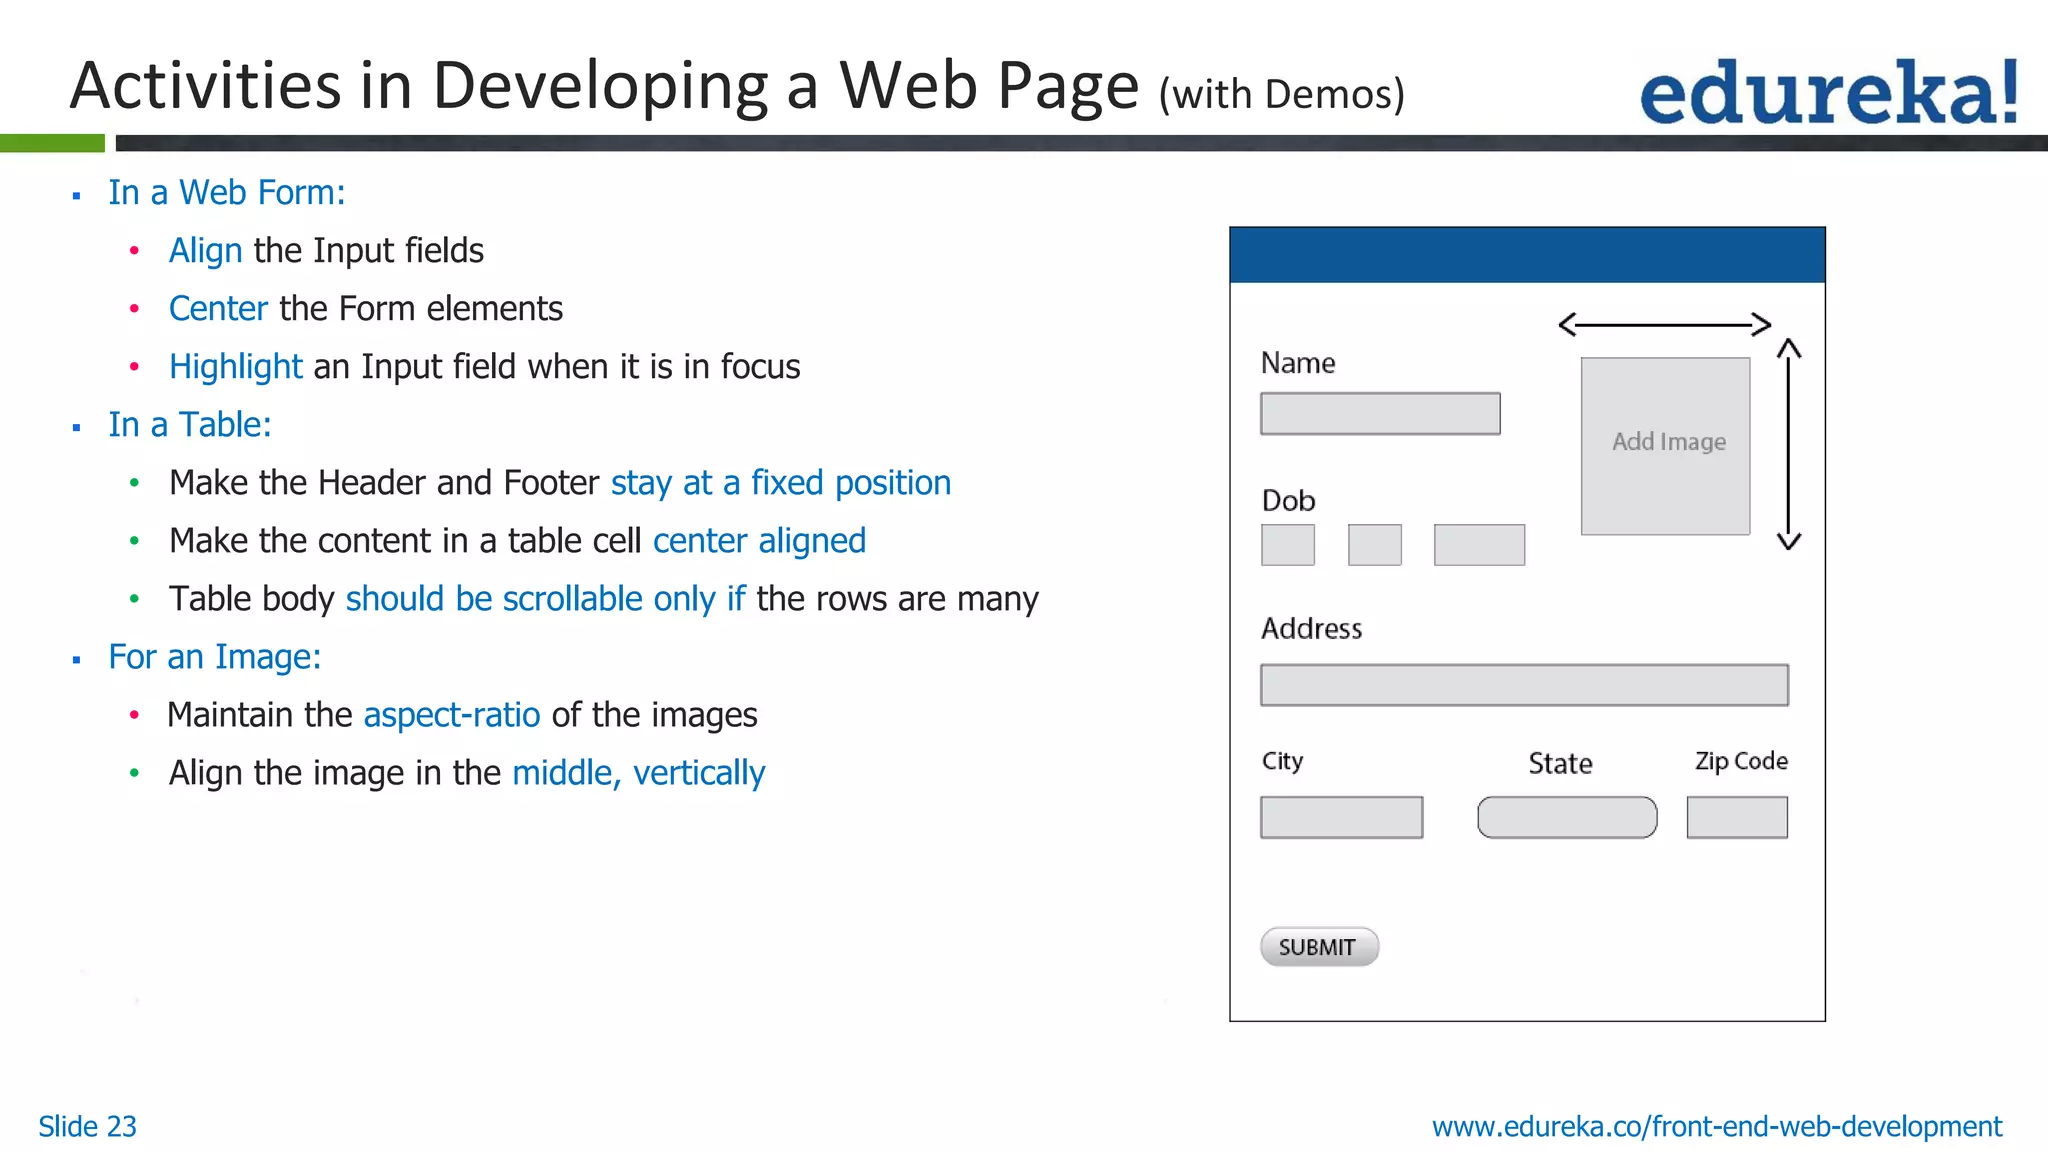2048x1152 pixels.
Task: Click the first Dob box
Action: coord(1288,545)
